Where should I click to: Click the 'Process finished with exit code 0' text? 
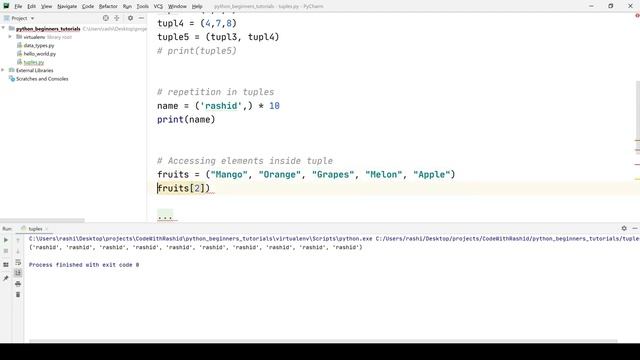(84, 265)
